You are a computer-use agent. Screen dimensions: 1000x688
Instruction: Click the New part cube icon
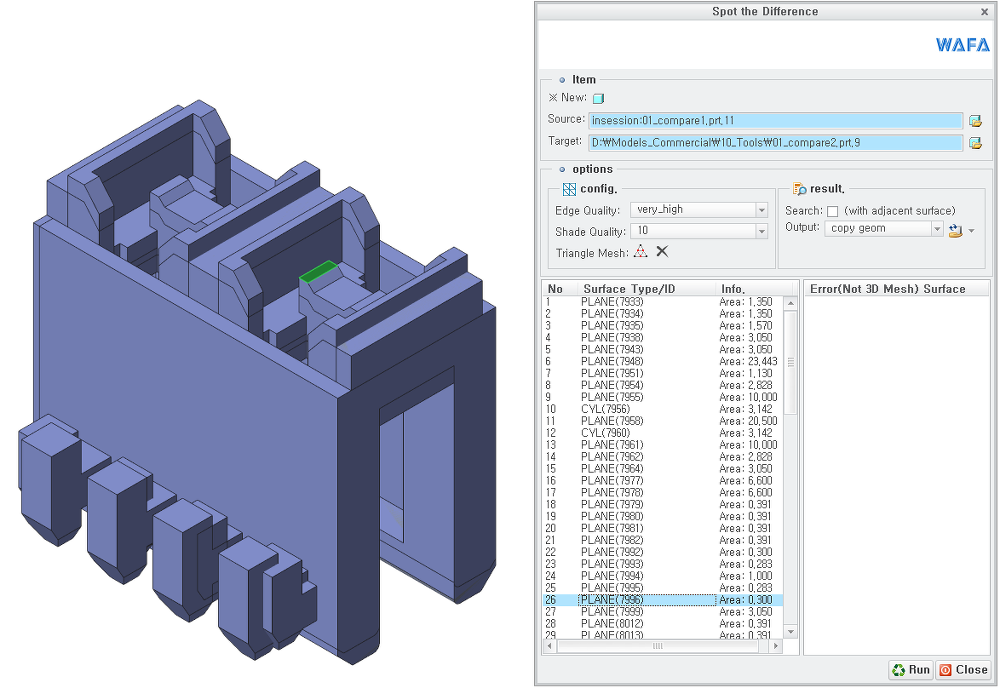(598, 98)
